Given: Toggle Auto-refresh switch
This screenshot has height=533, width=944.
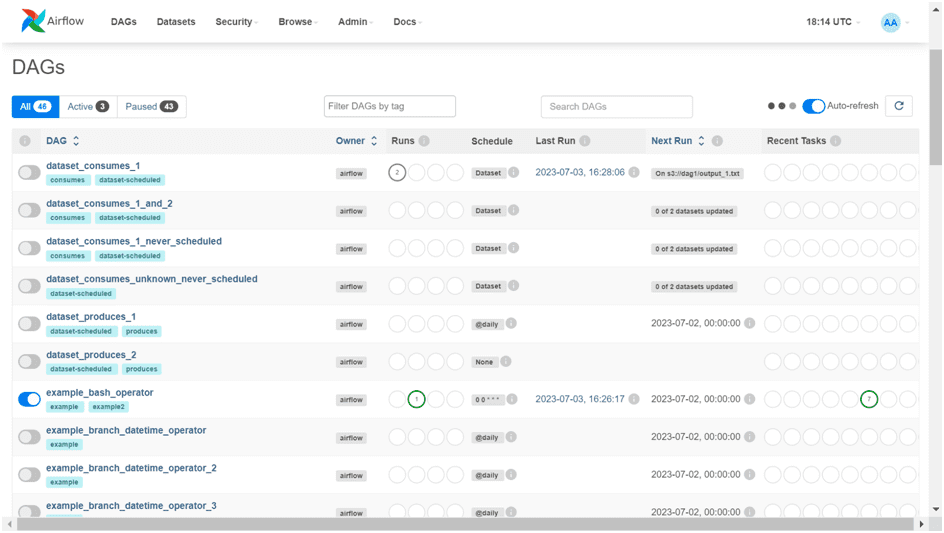Looking at the screenshot, I should coord(814,106).
